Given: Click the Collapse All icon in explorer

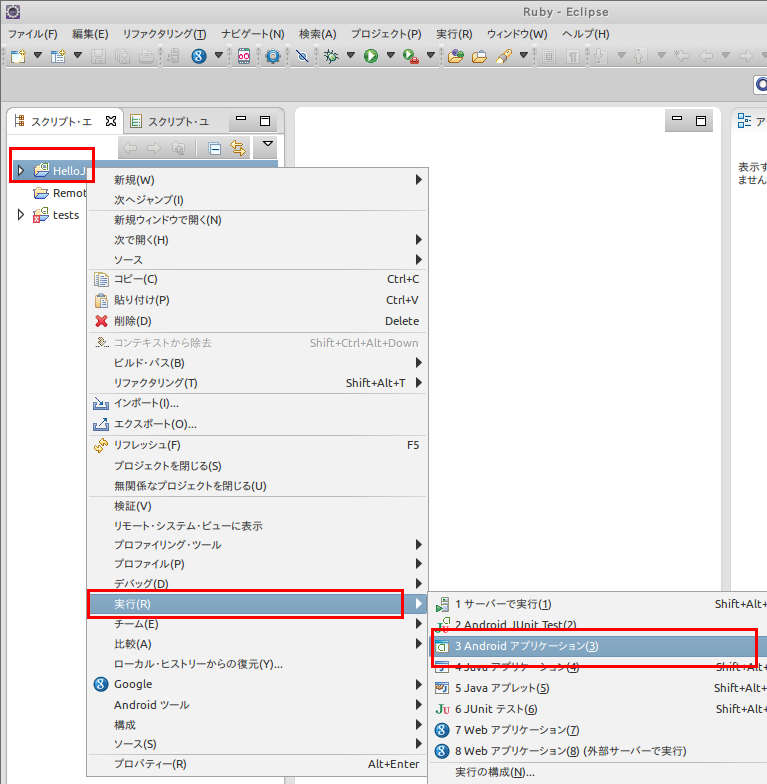Looking at the screenshot, I should [x=215, y=148].
